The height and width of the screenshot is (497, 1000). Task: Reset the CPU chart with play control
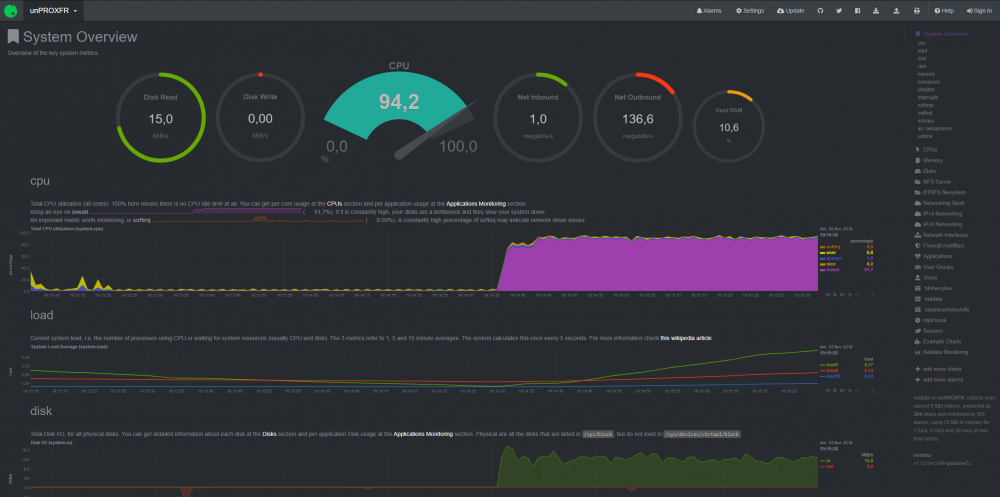(x=835, y=295)
